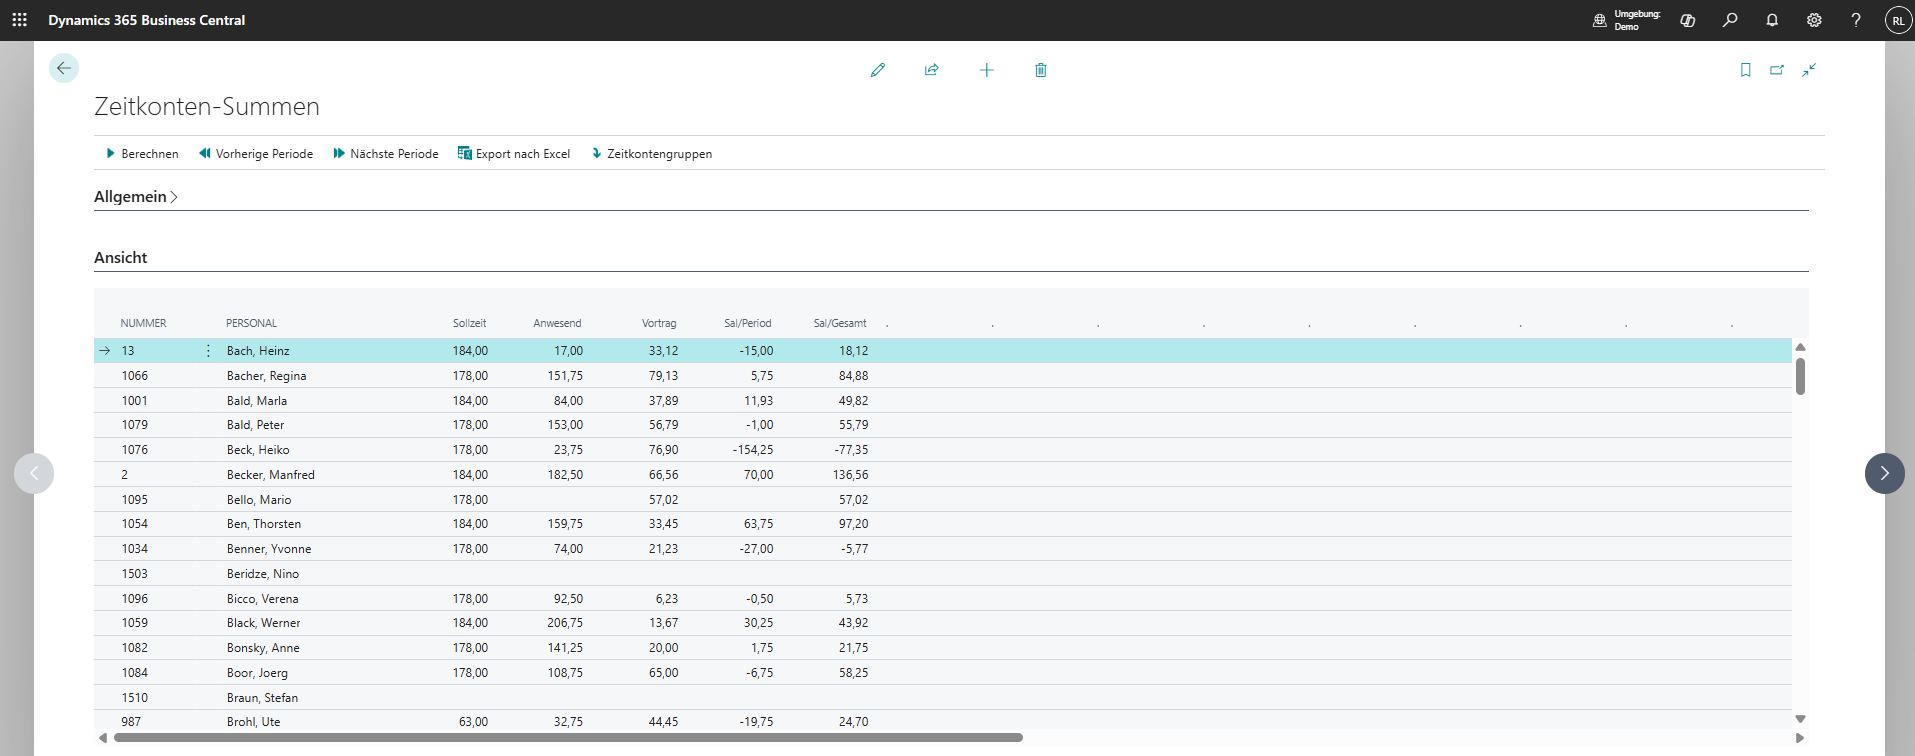Click the Sal/Gesamt column header
Viewport: 1915px width, 756px height.
pos(840,323)
